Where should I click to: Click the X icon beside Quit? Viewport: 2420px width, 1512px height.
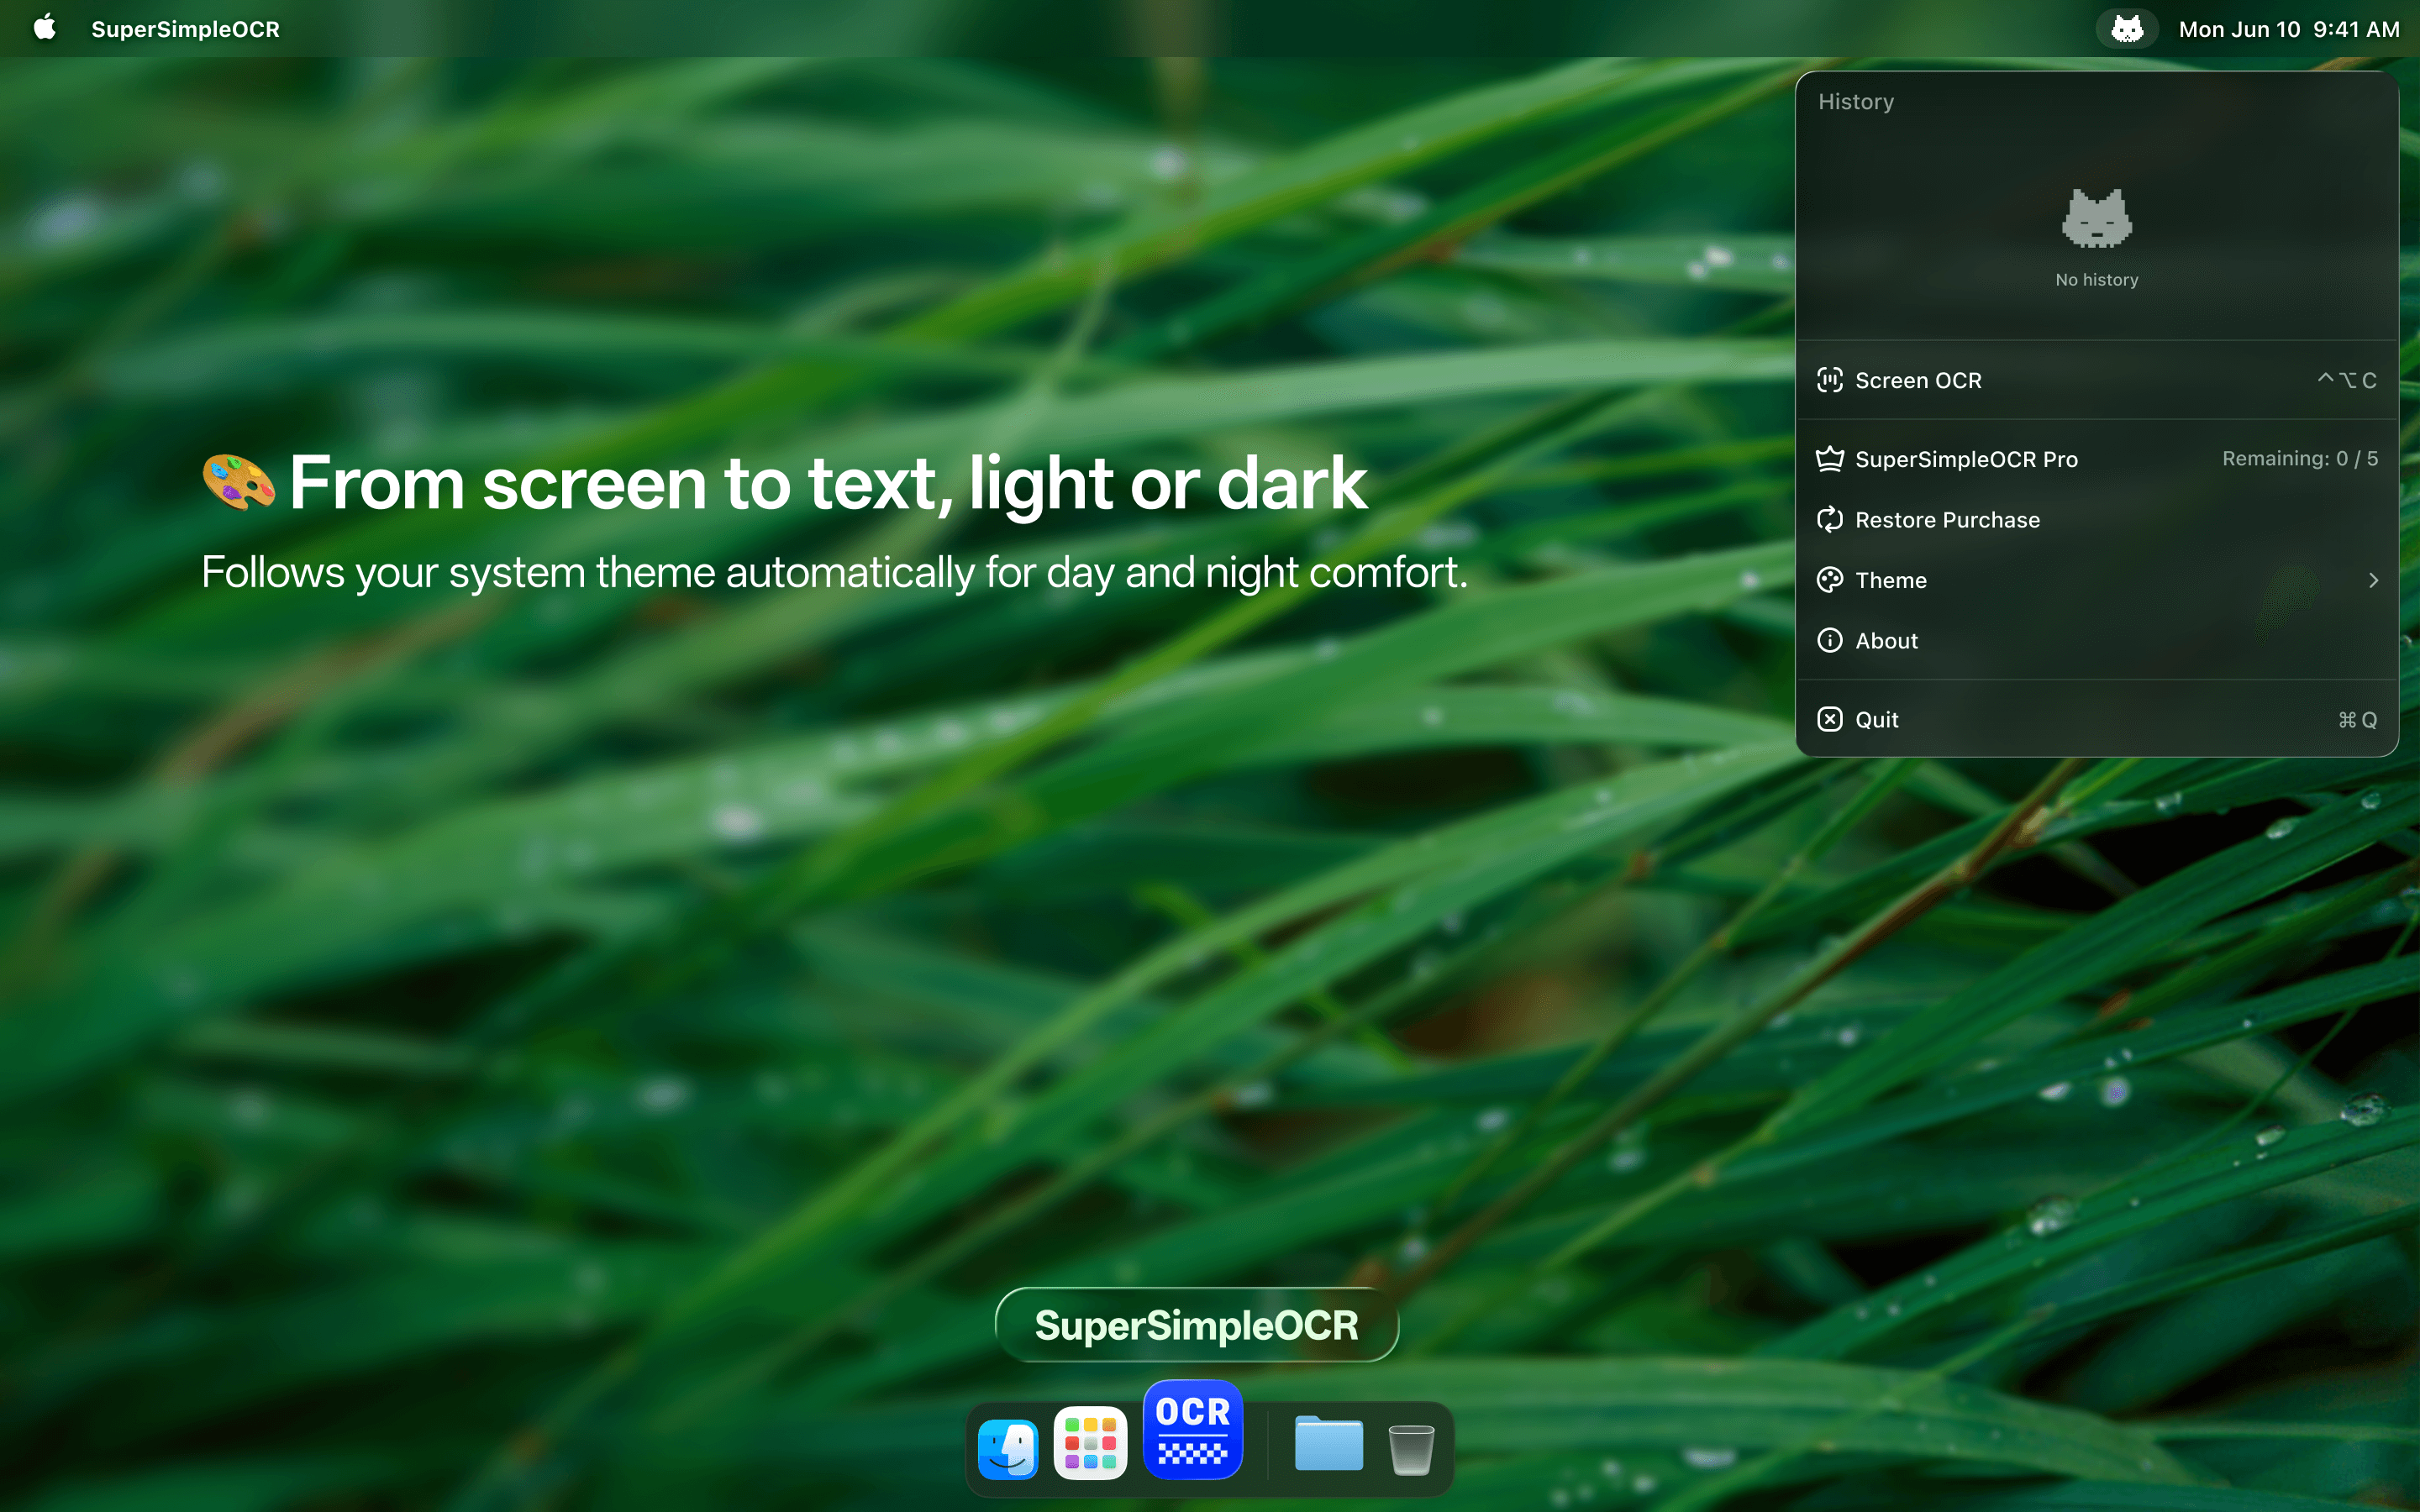1831,719
